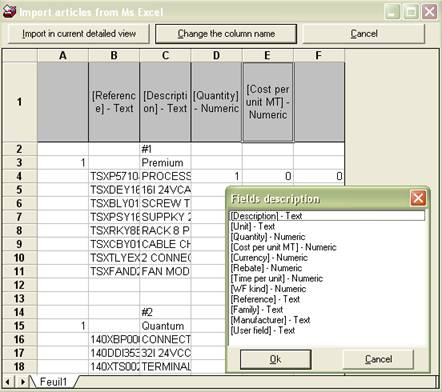Select [Reference] - Text in fields list
This screenshot has width=442, height=392.
(327, 299)
